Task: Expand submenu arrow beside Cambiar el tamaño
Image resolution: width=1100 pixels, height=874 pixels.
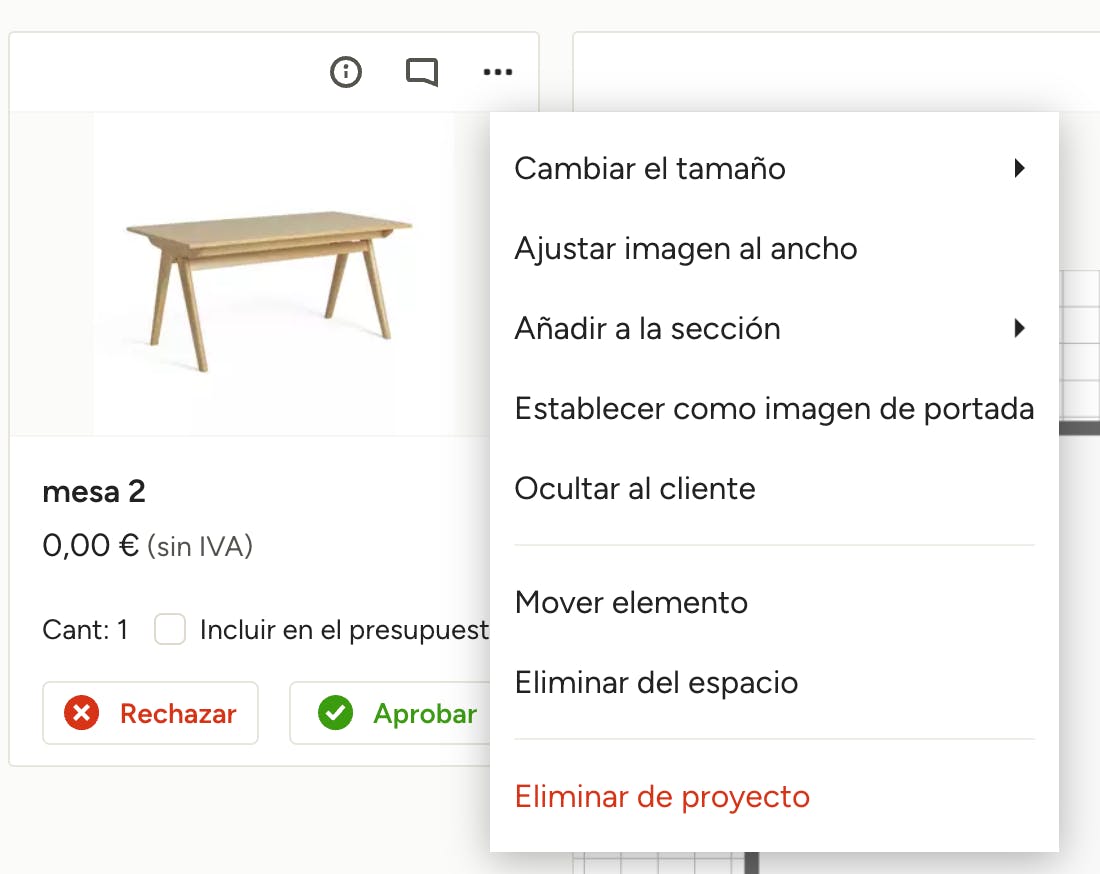Action: 1019,168
